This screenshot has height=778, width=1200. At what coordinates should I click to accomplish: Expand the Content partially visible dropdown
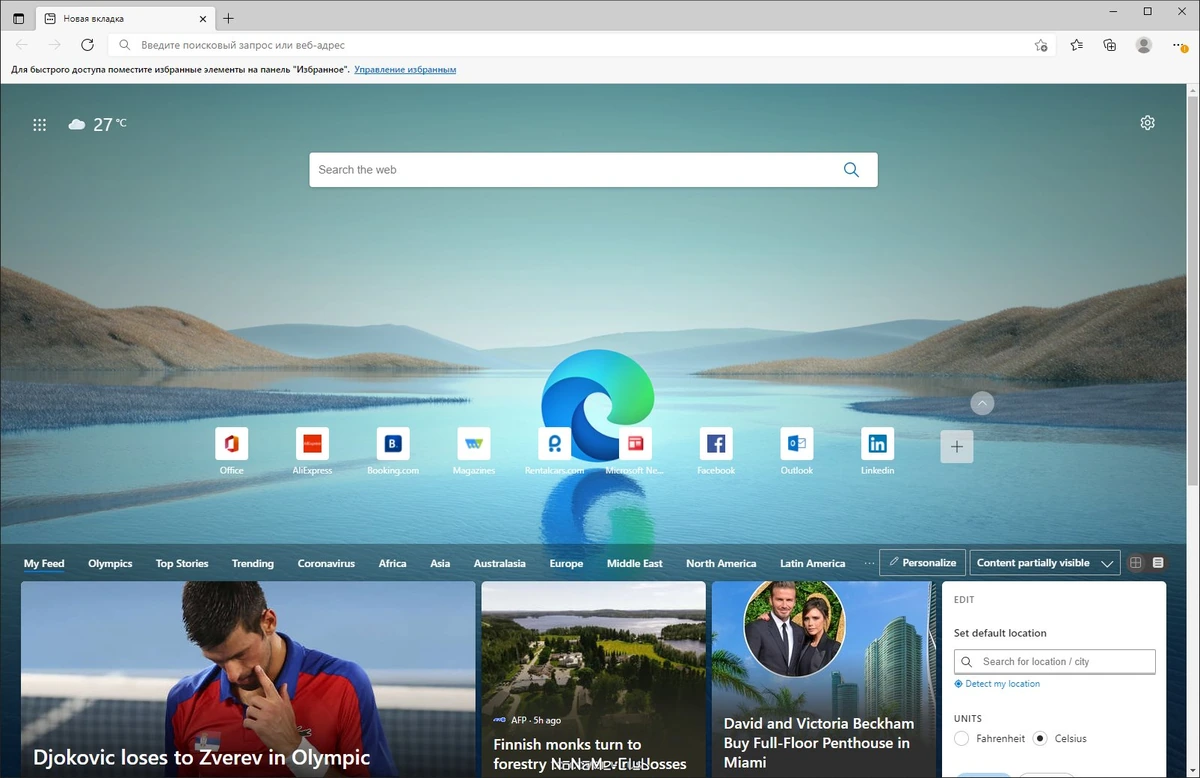[x=1044, y=563]
